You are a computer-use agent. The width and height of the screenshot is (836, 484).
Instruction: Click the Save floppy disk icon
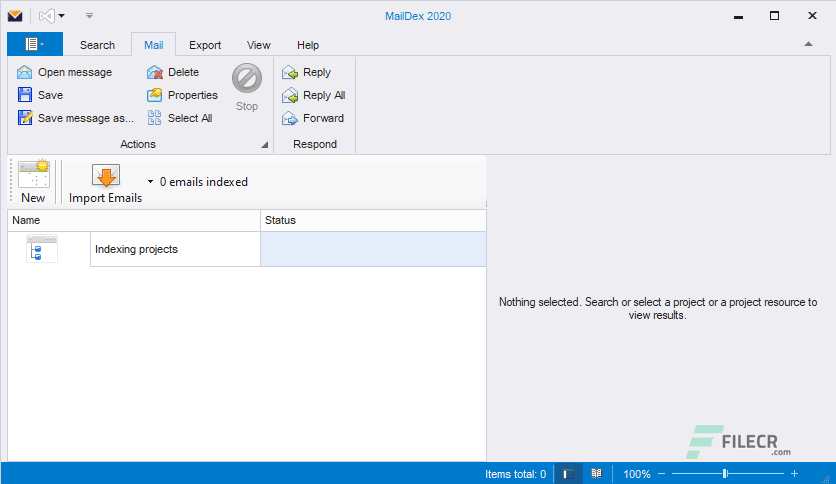pos(25,95)
